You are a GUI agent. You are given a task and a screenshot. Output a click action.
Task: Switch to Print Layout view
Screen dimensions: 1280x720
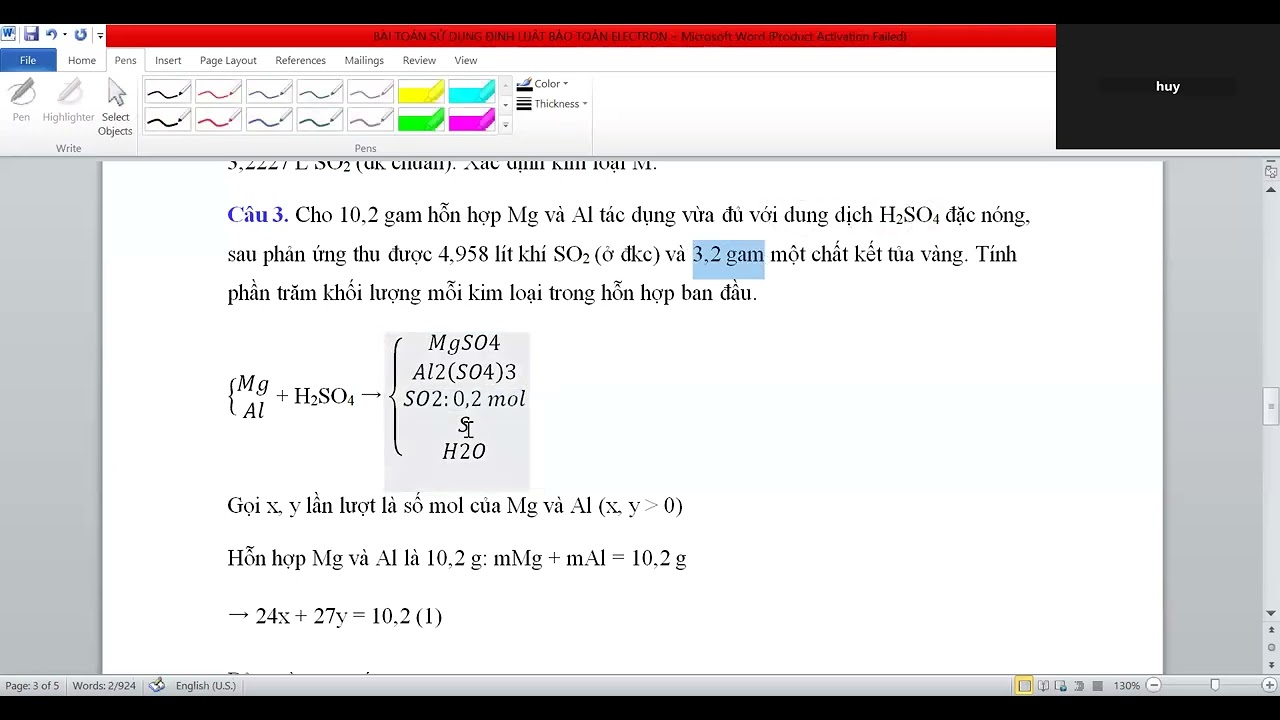click(x=1024, y=685)
